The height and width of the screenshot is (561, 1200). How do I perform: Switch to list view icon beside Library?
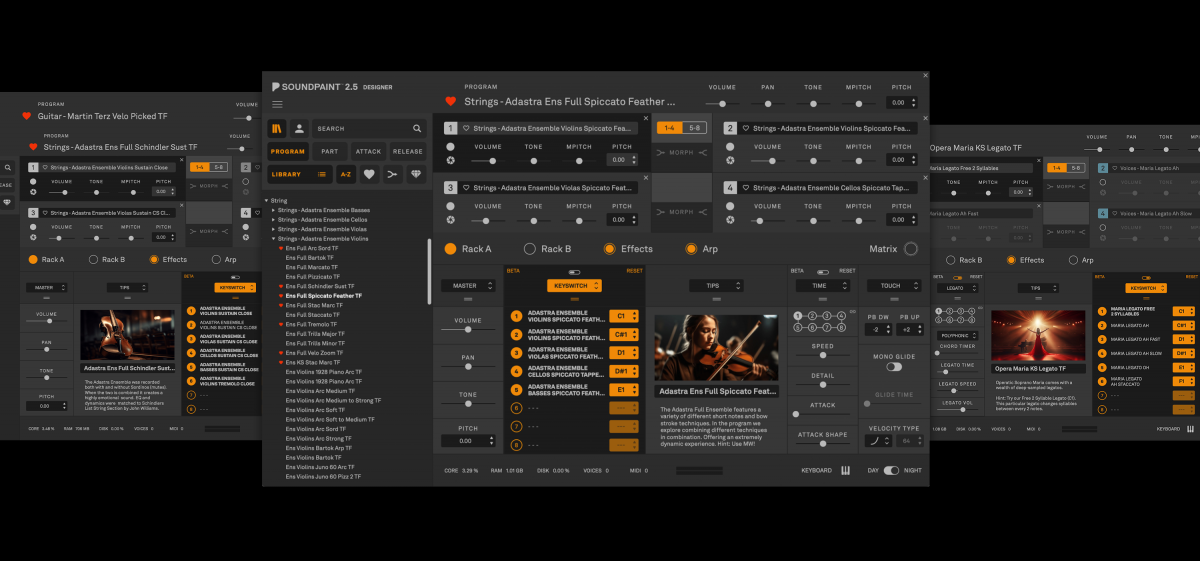point(322,174)
